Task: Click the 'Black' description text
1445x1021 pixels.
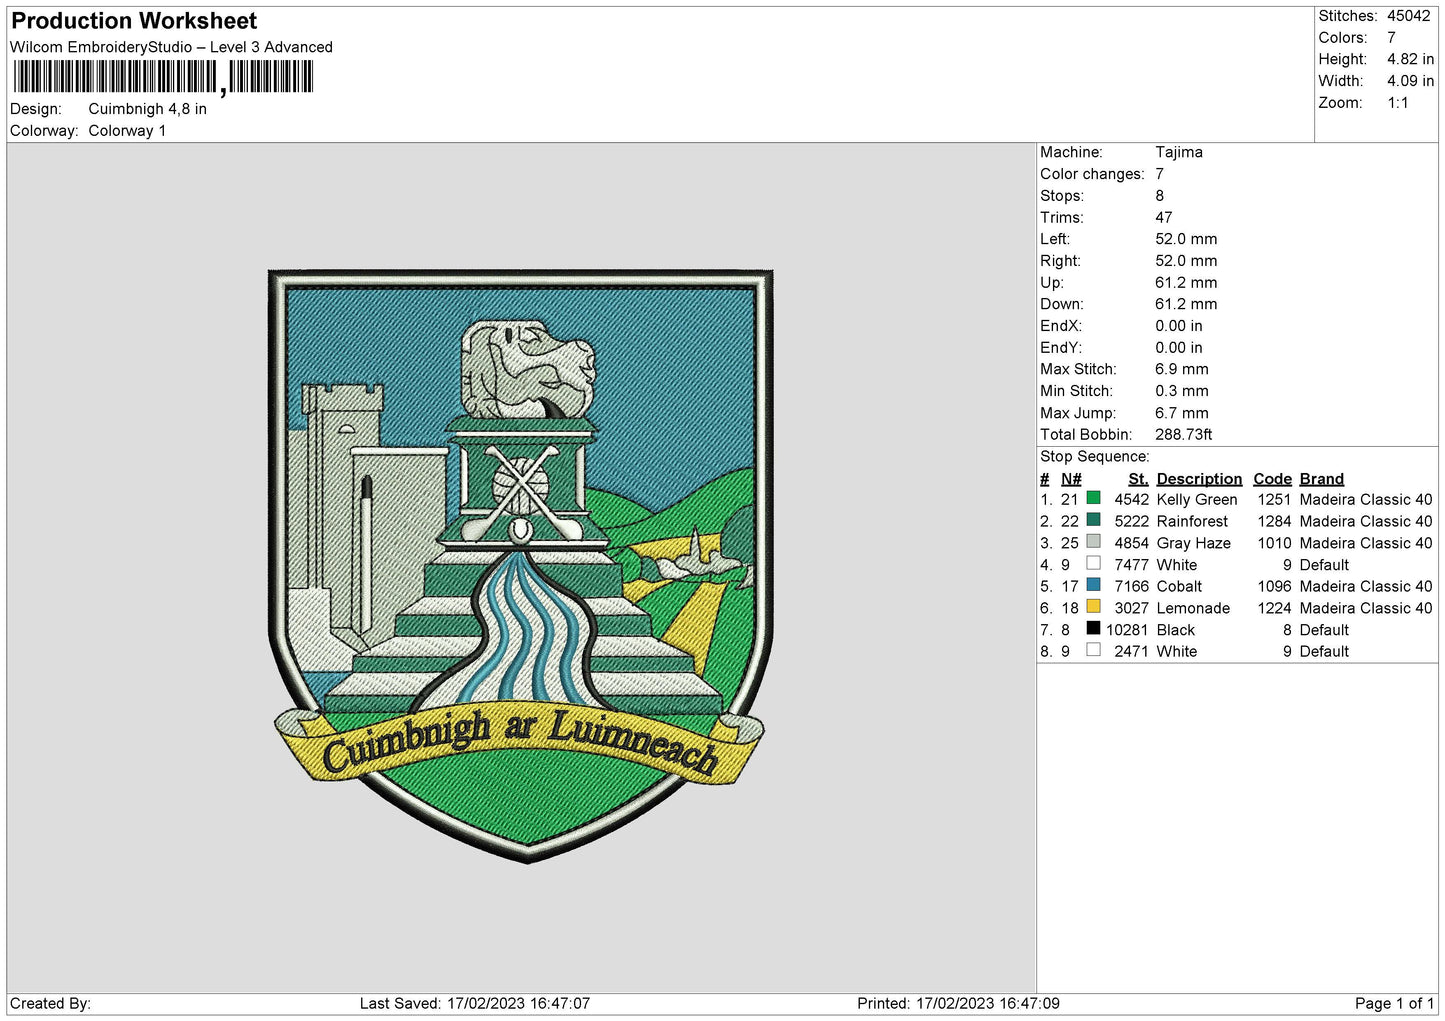Action: pos(1176,630)
